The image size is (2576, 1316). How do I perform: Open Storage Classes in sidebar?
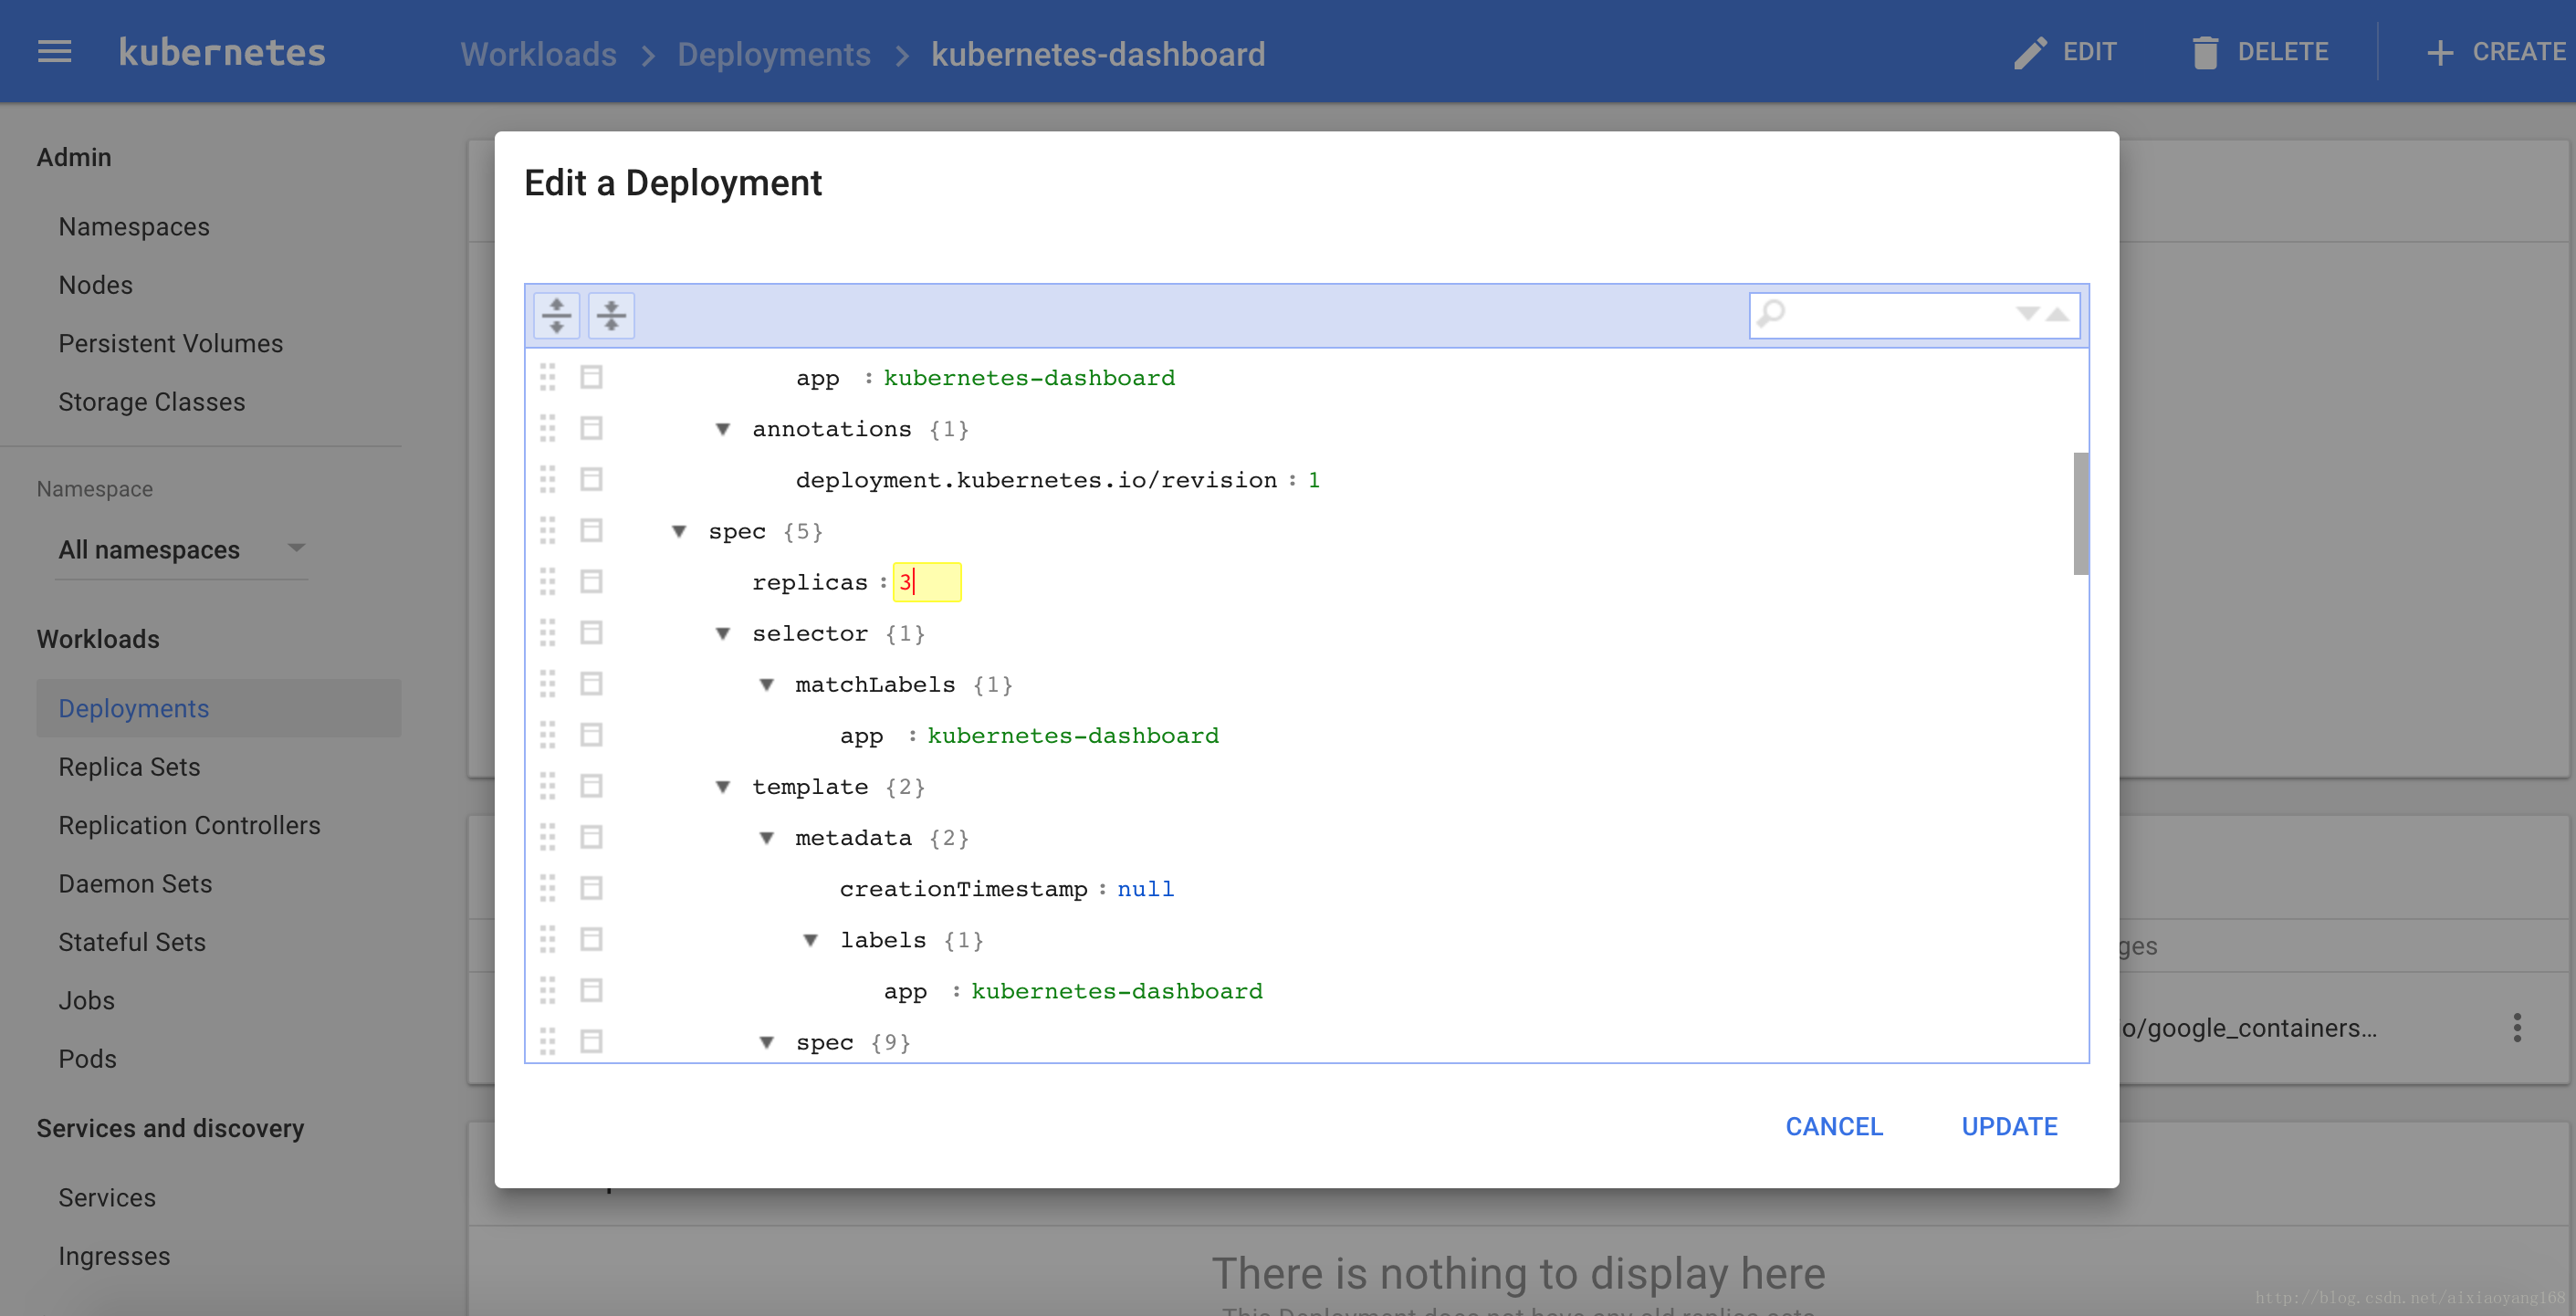[152, 402]
